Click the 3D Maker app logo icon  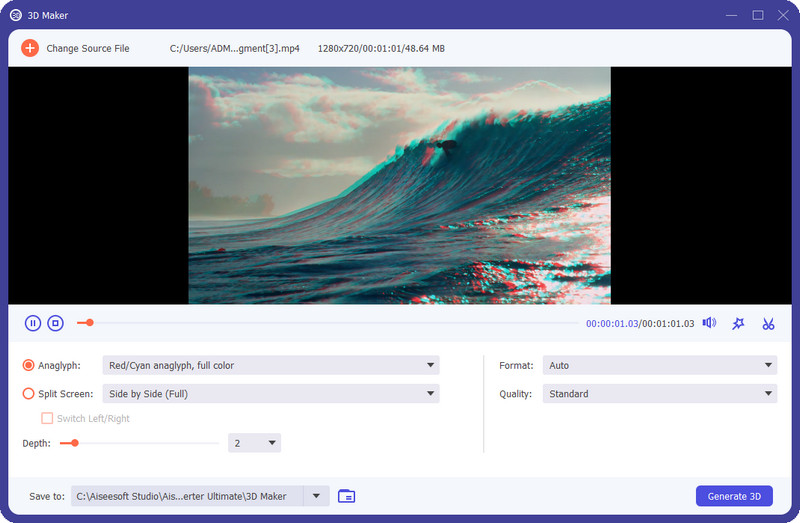point(18,15)
